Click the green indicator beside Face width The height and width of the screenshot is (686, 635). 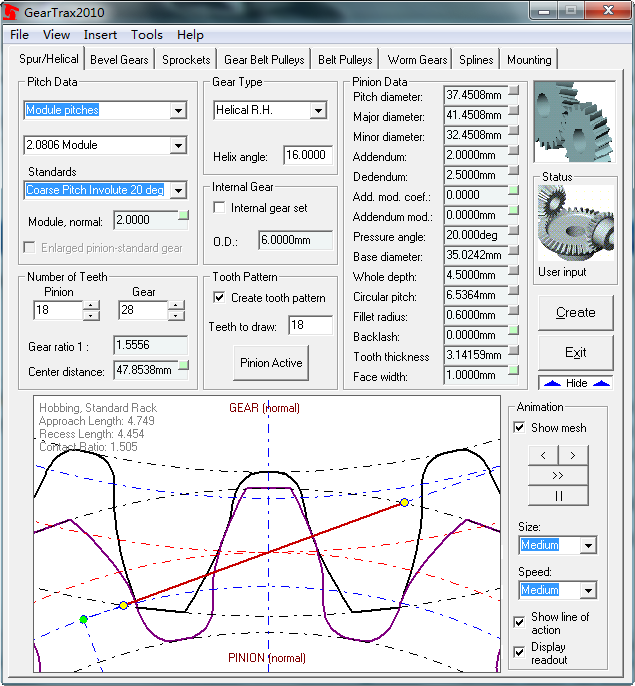point(514,371)
